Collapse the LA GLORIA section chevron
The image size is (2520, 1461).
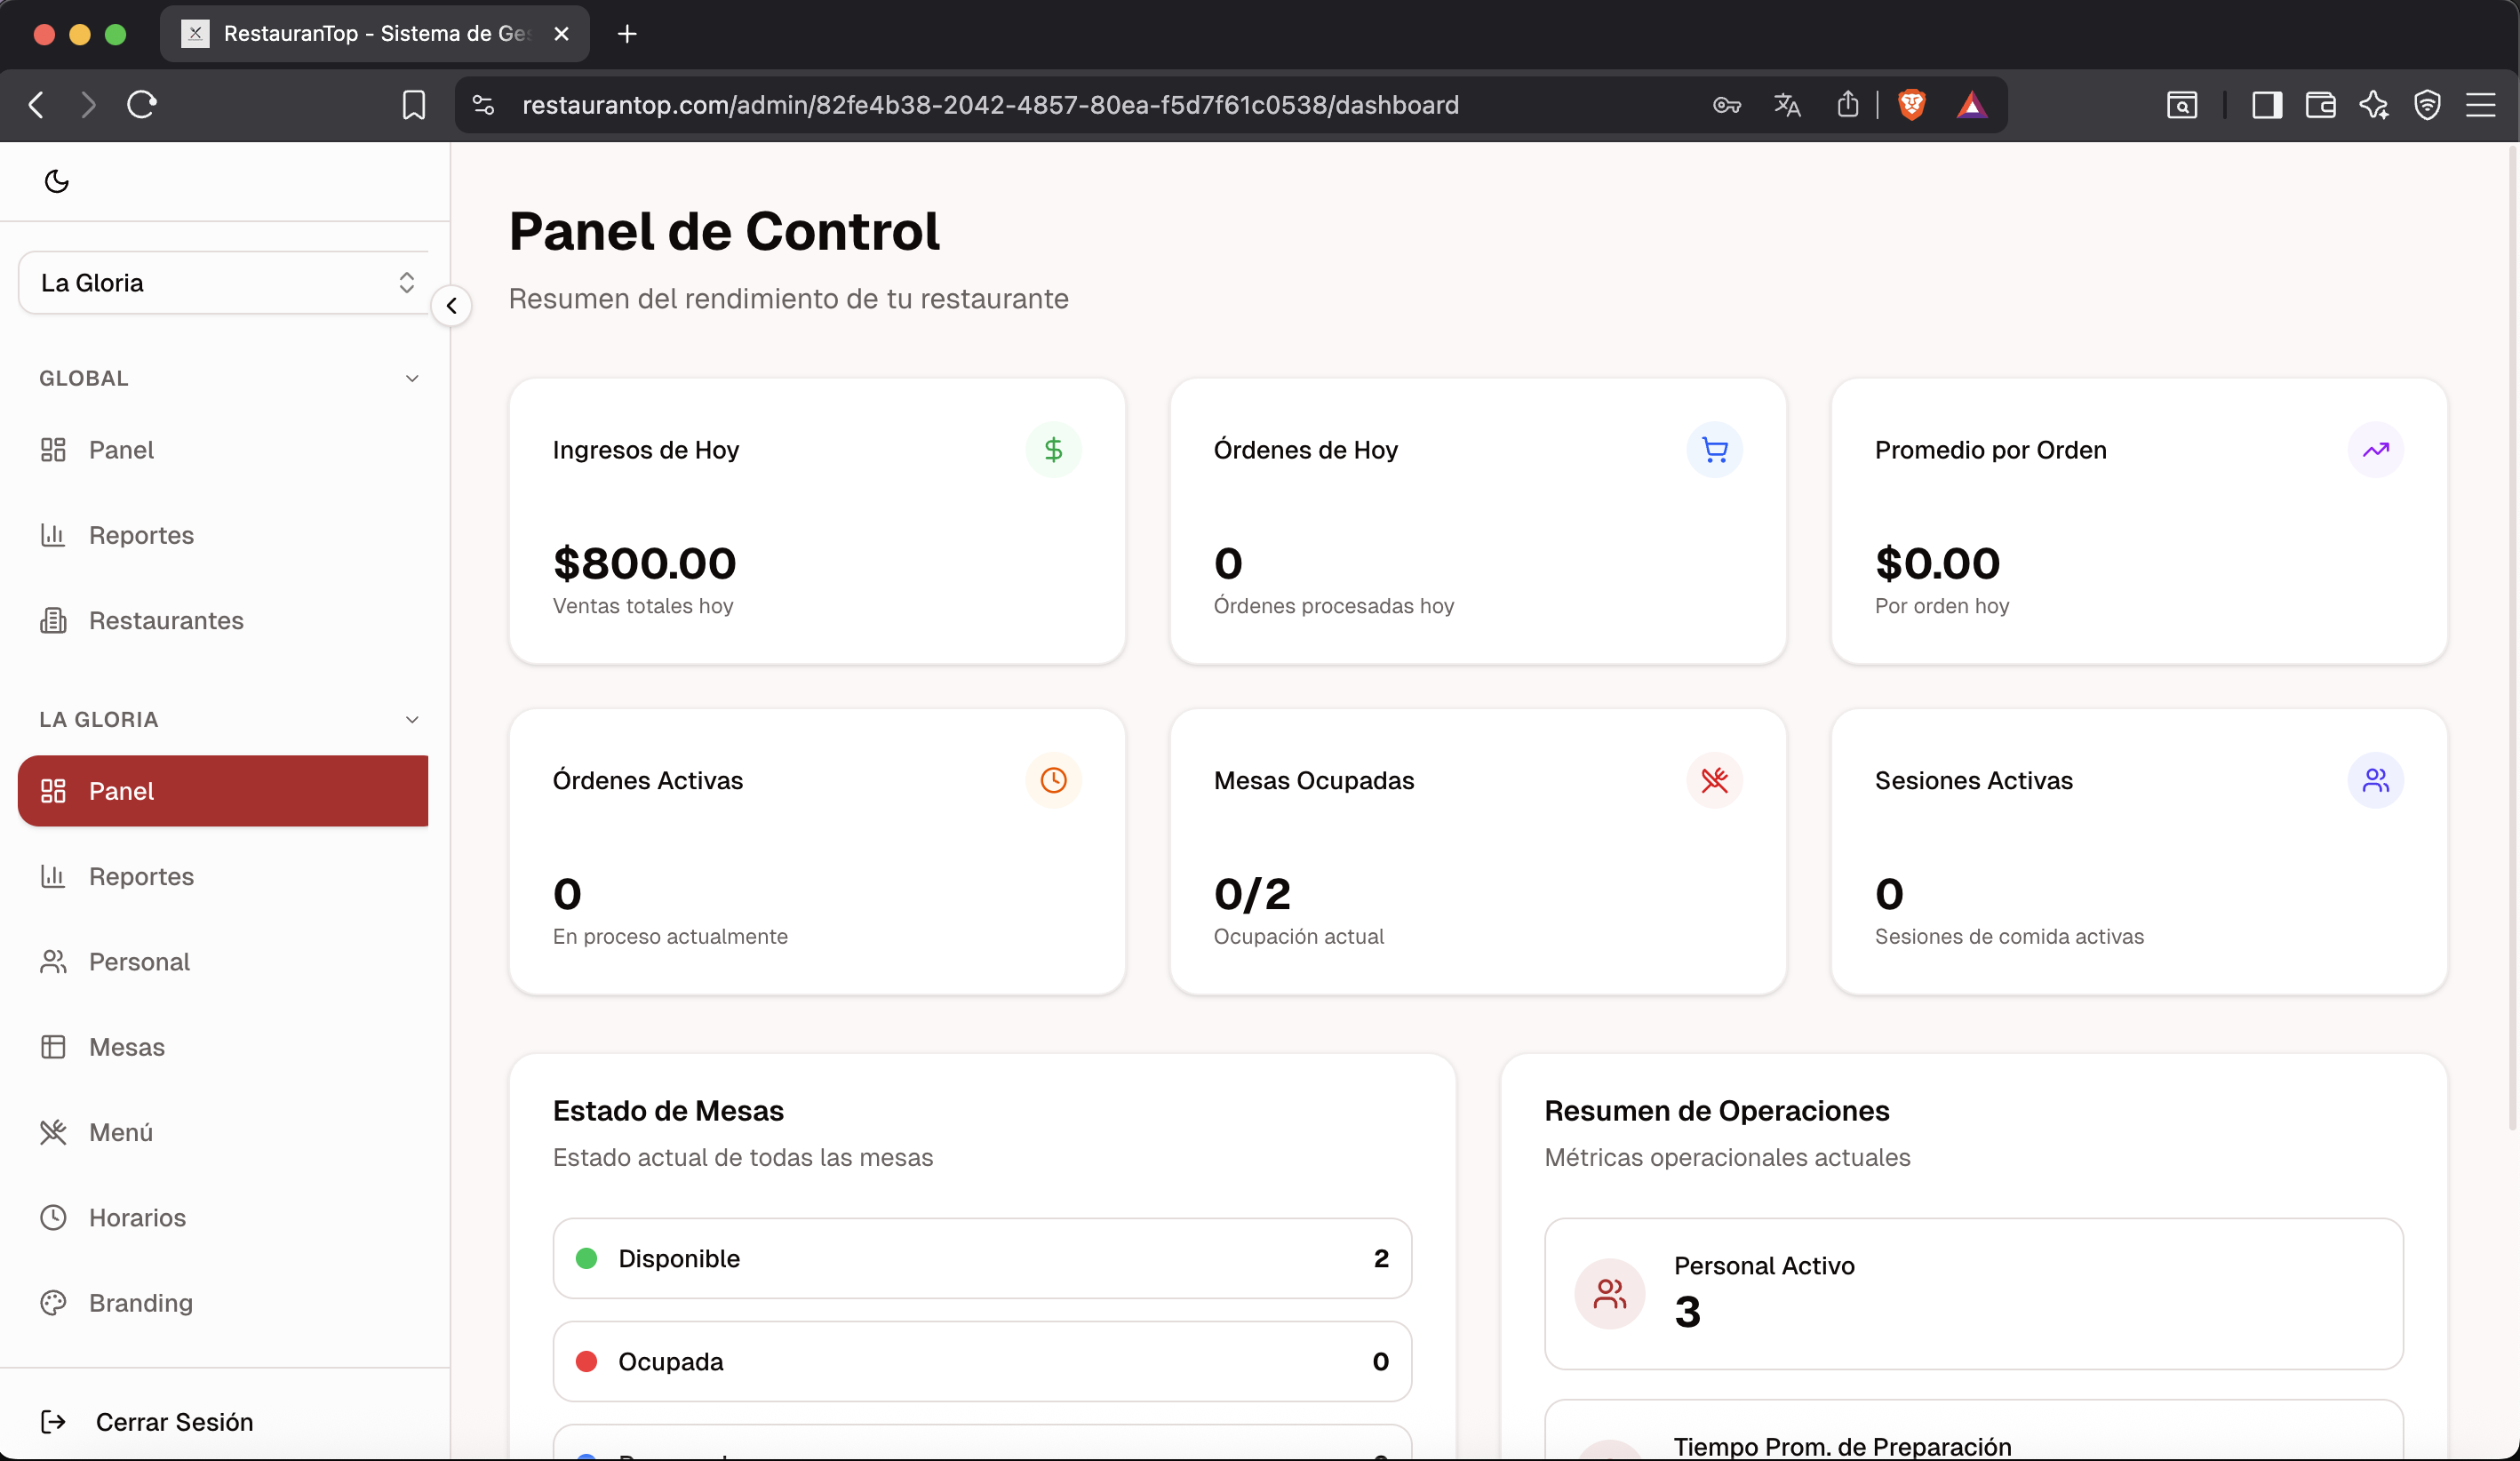coord(413,719)
